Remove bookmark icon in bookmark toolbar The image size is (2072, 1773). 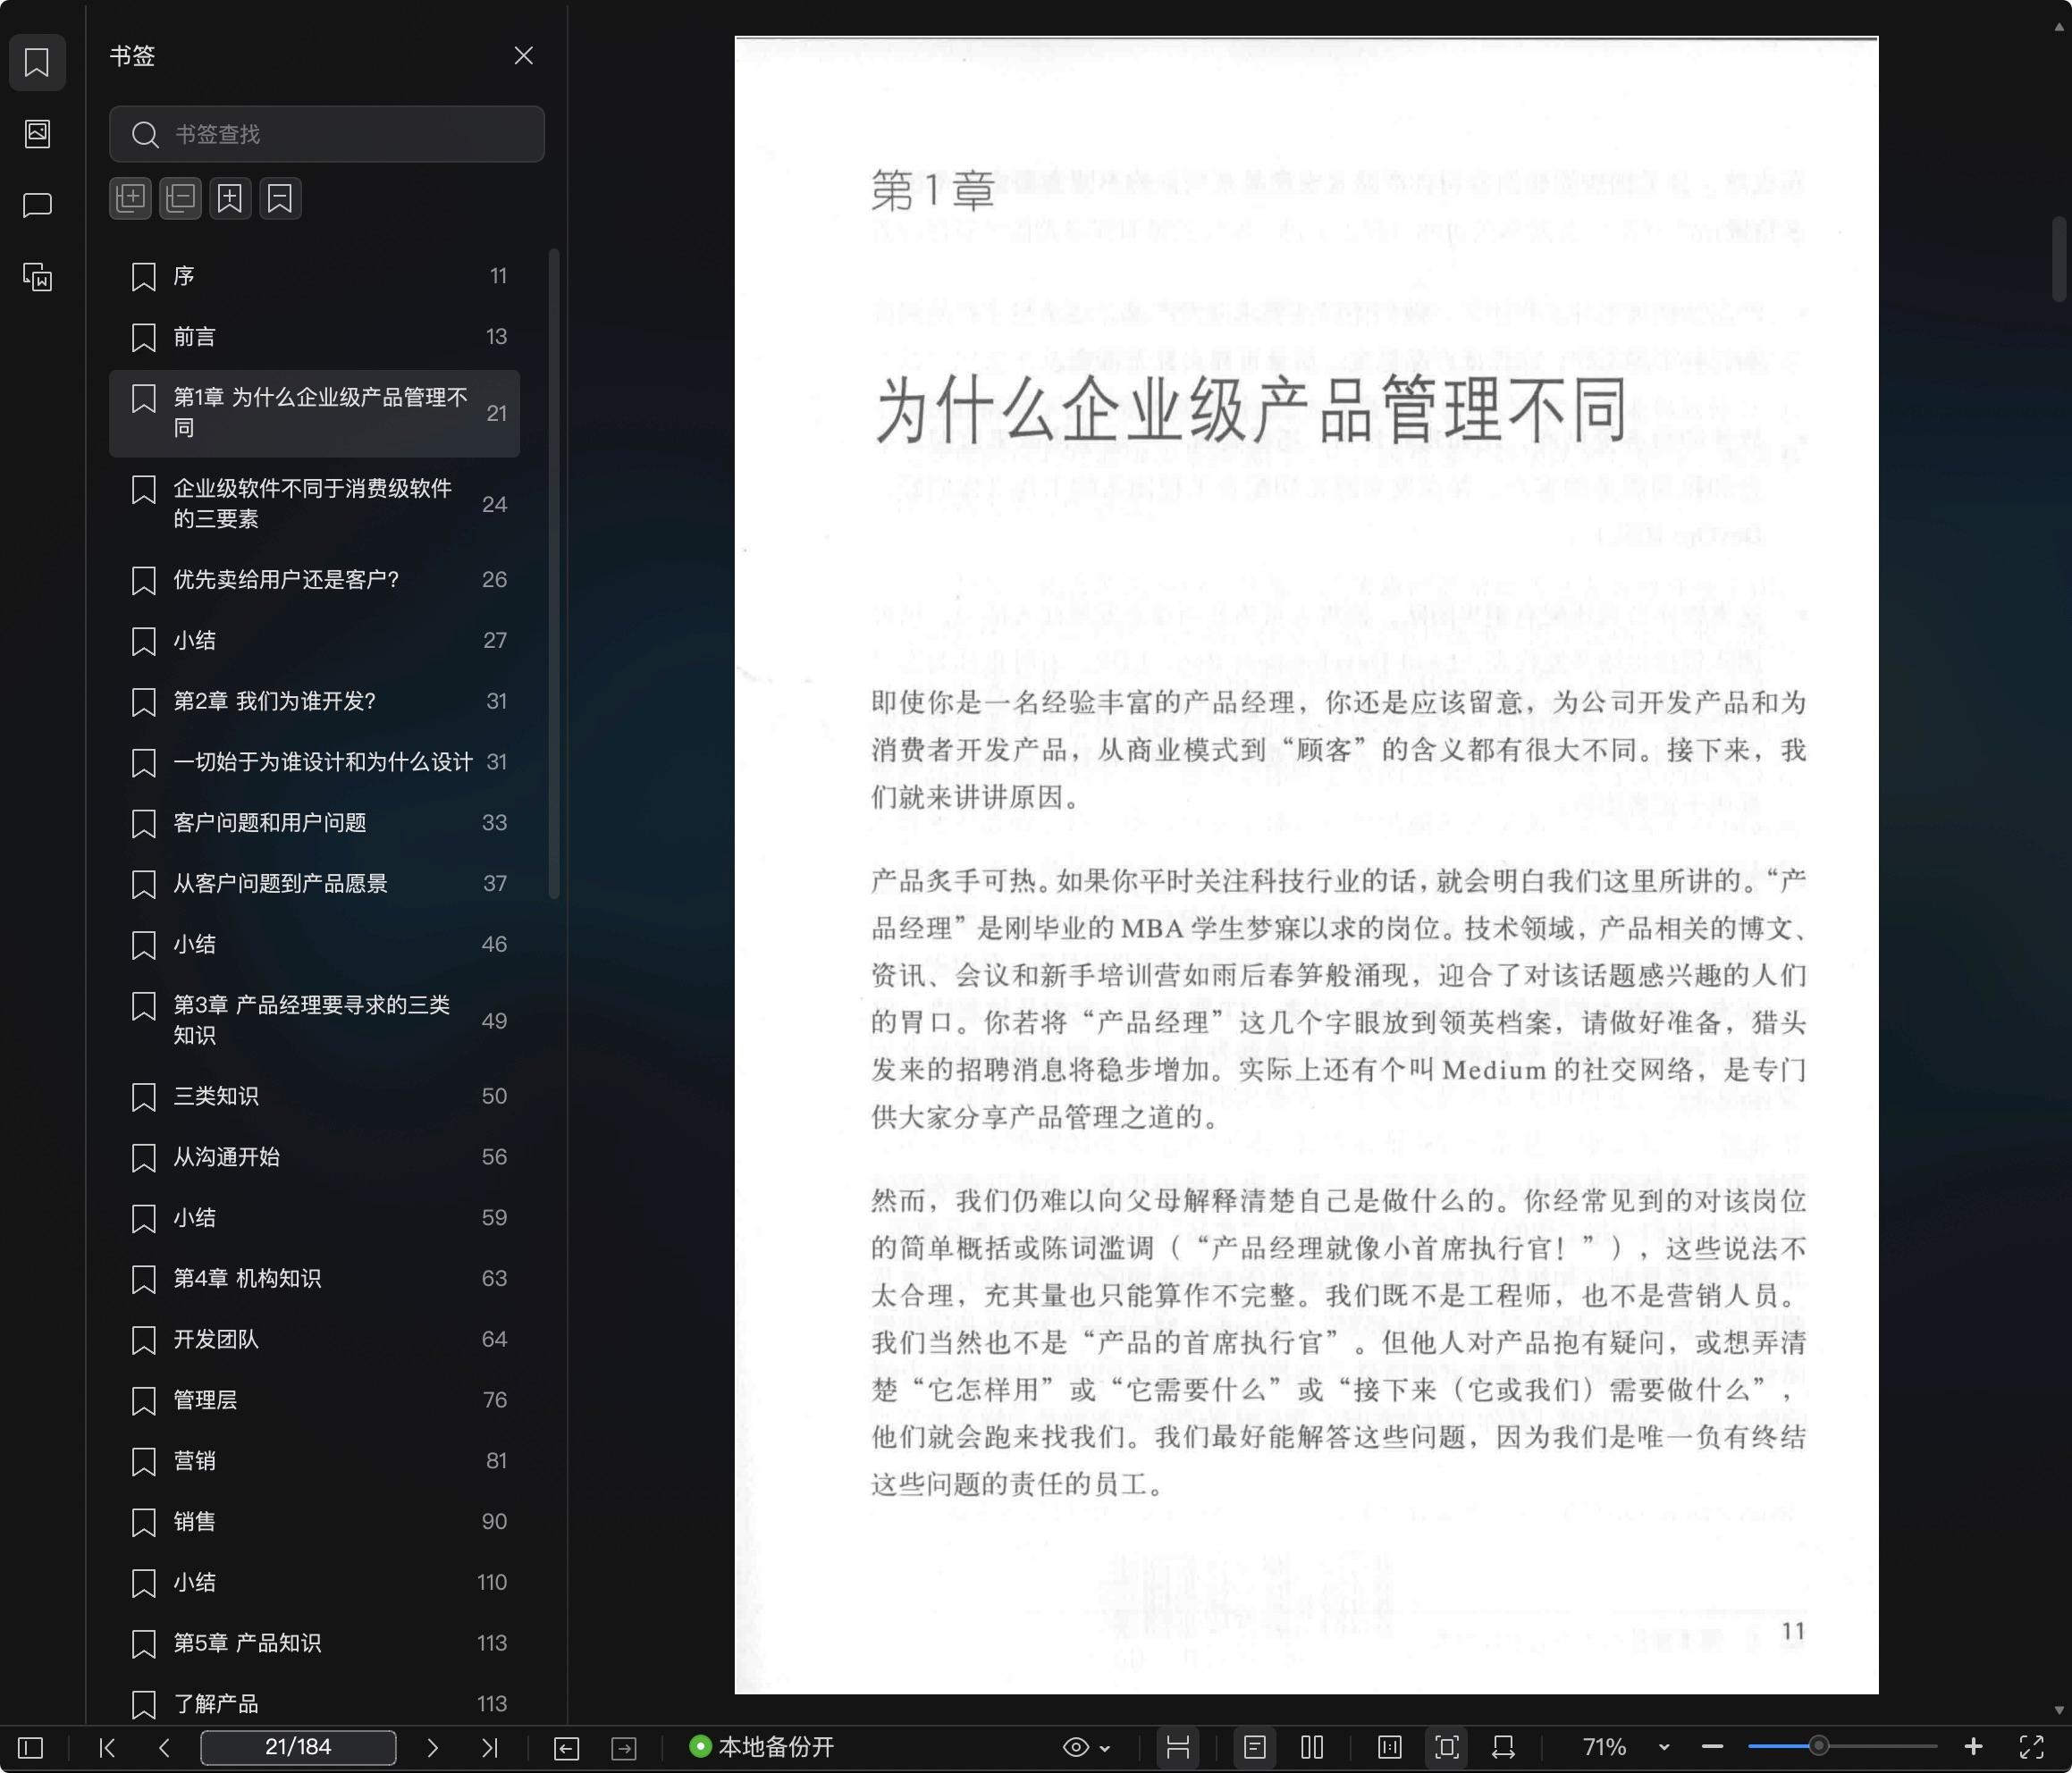click(x=280, y=198)
